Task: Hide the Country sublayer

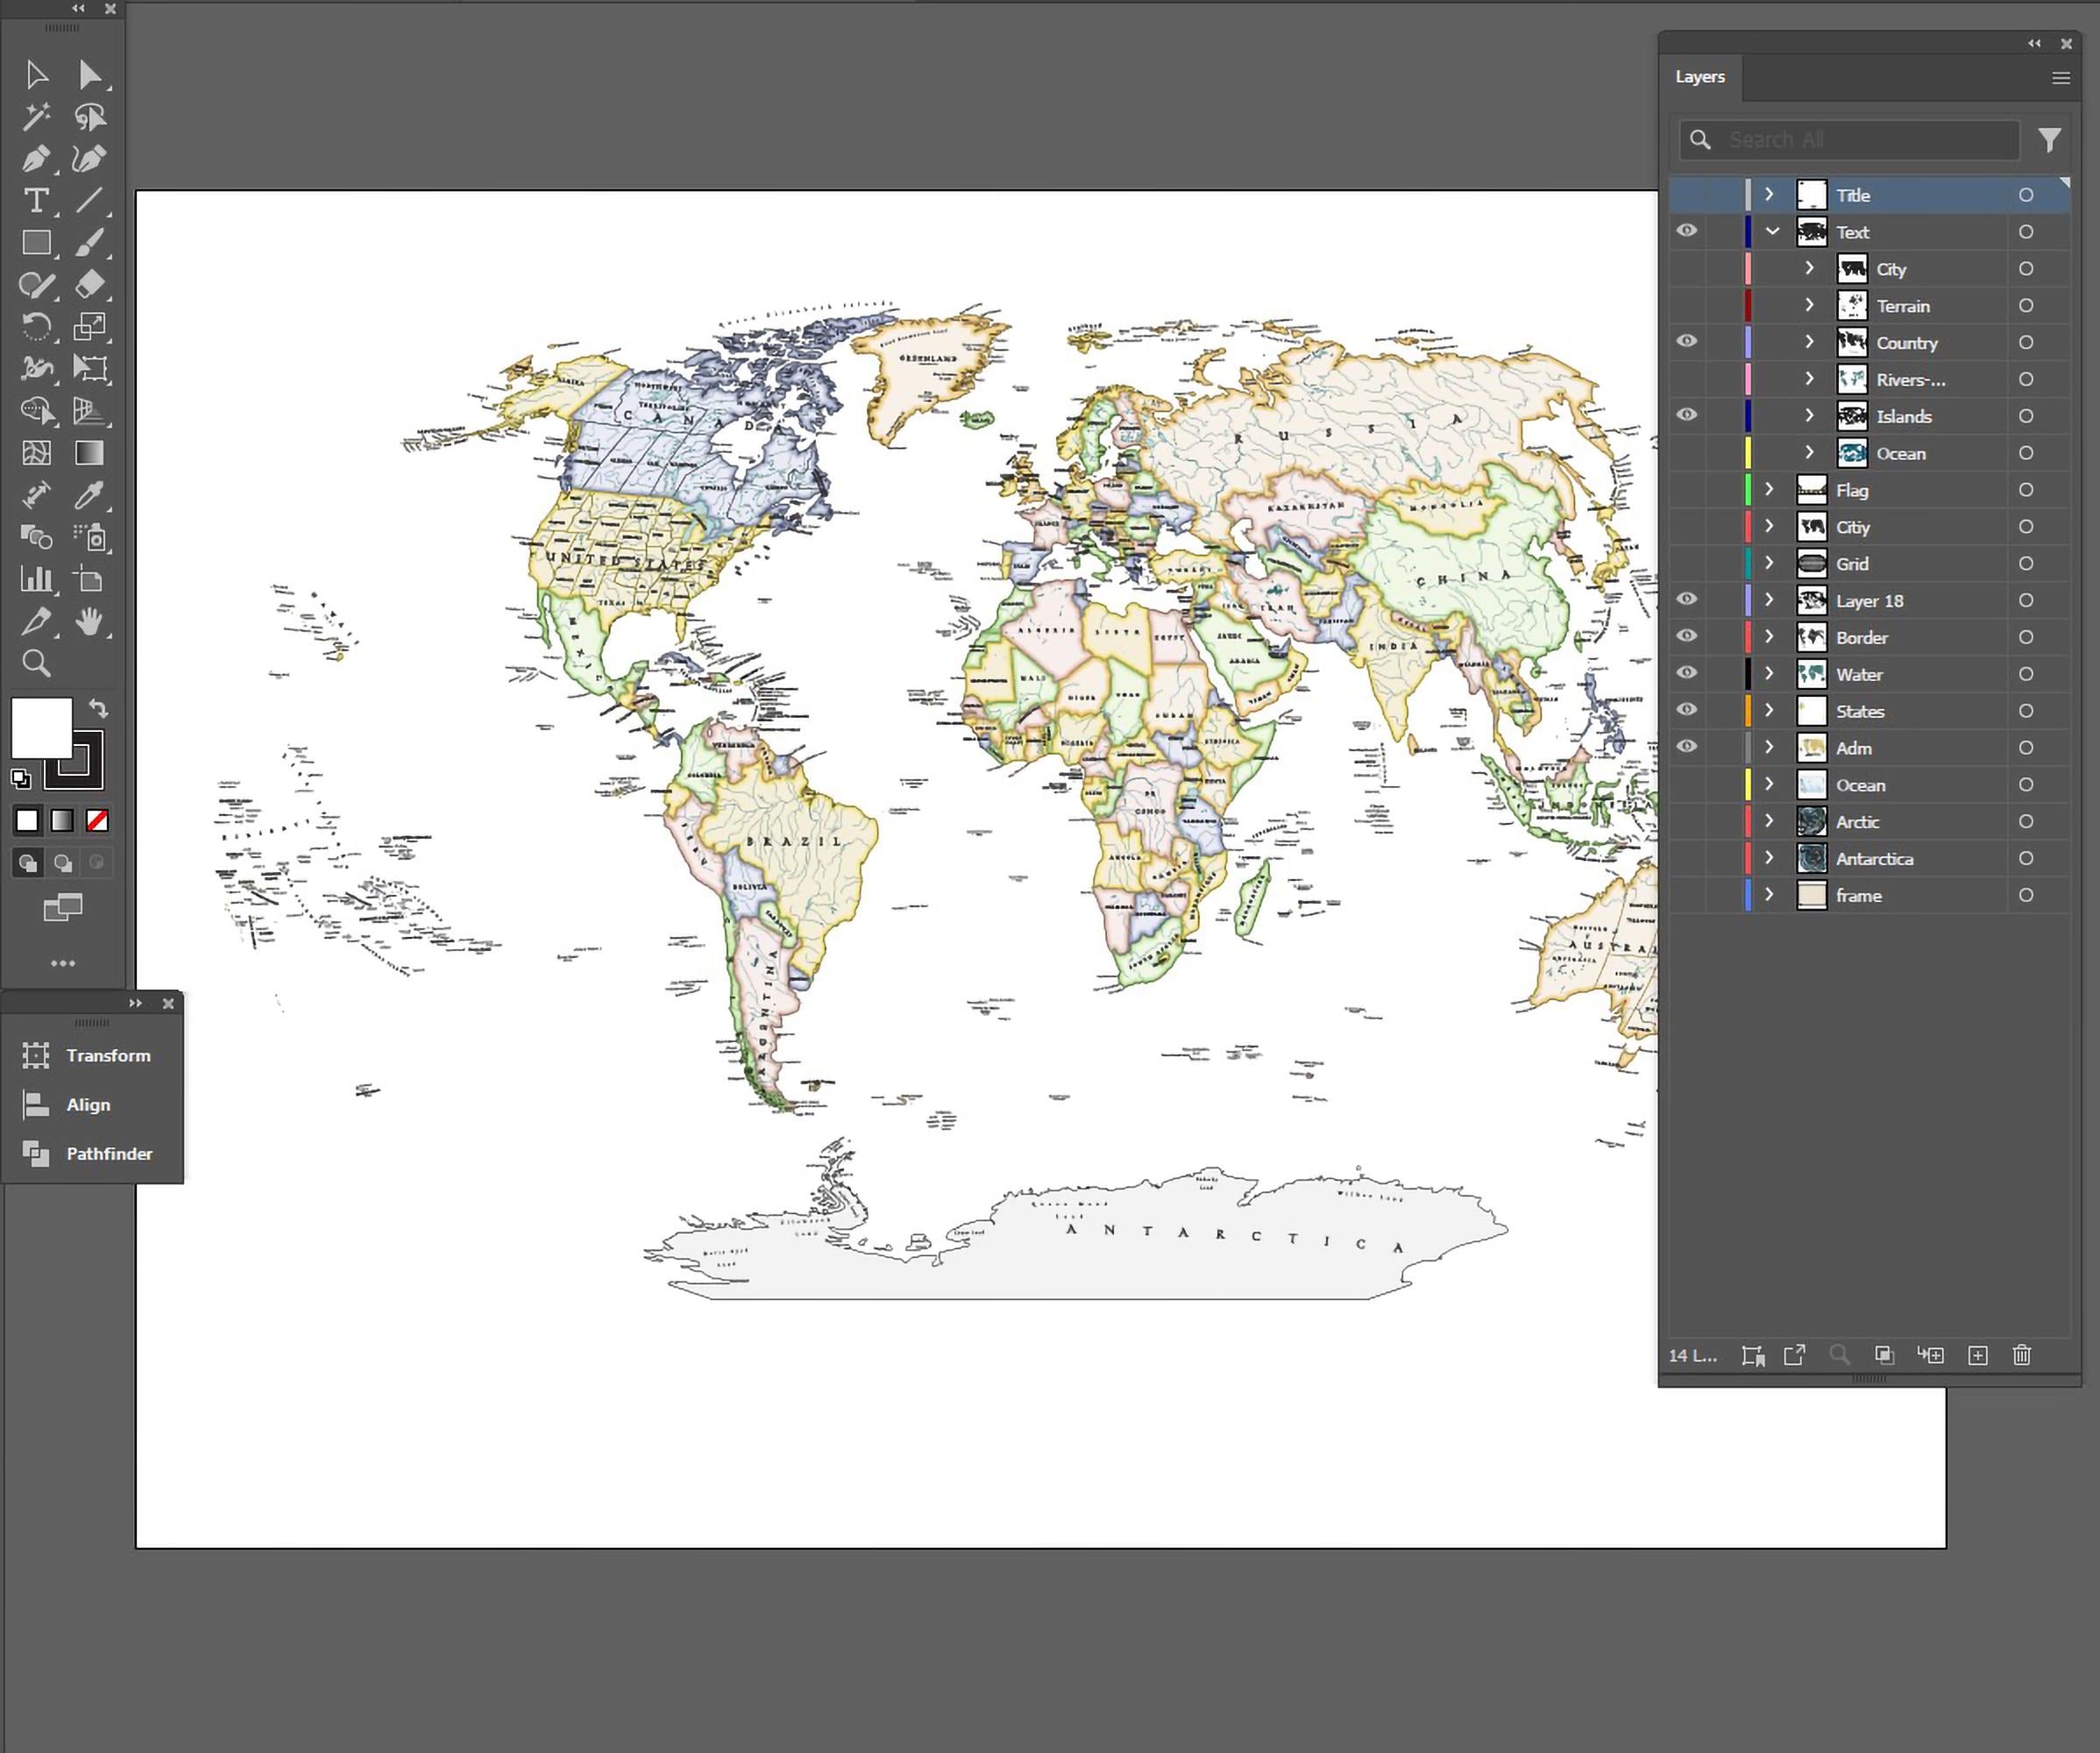Action: pyautogui.click(x=1687, y=341)
